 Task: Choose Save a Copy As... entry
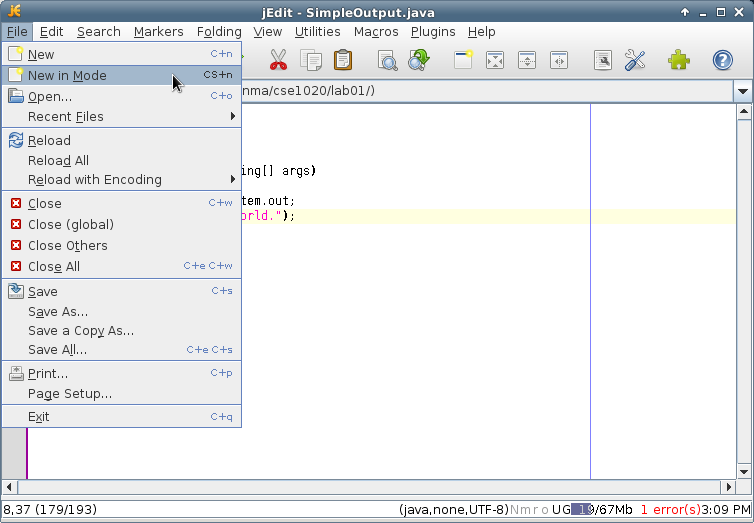coord(122,331)
